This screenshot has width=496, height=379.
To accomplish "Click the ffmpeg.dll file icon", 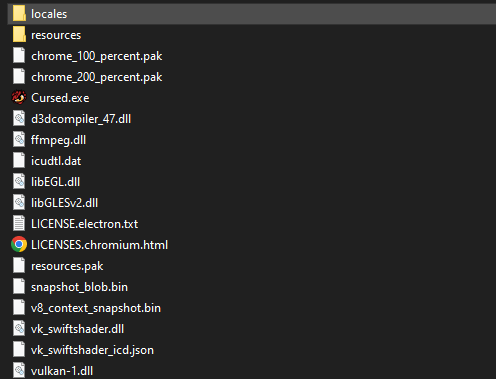I will 19,140.
